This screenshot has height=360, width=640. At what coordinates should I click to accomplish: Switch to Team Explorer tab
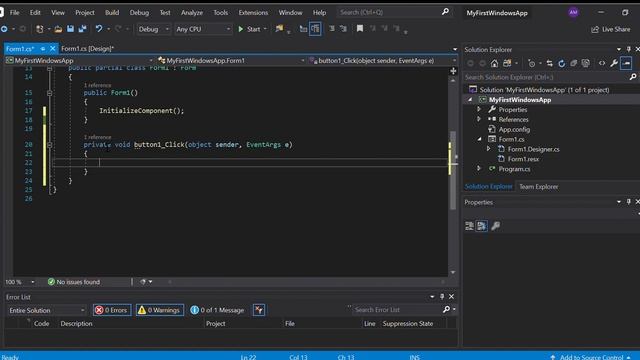(x=538, y=187)
